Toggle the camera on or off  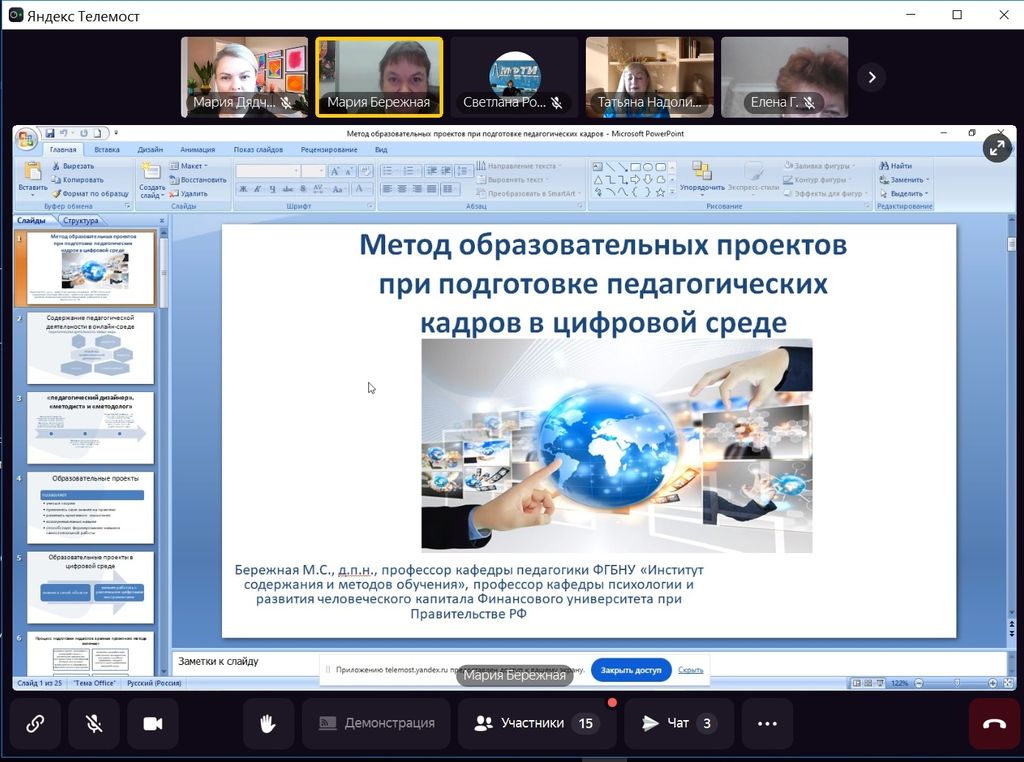[x=153, y=724]
